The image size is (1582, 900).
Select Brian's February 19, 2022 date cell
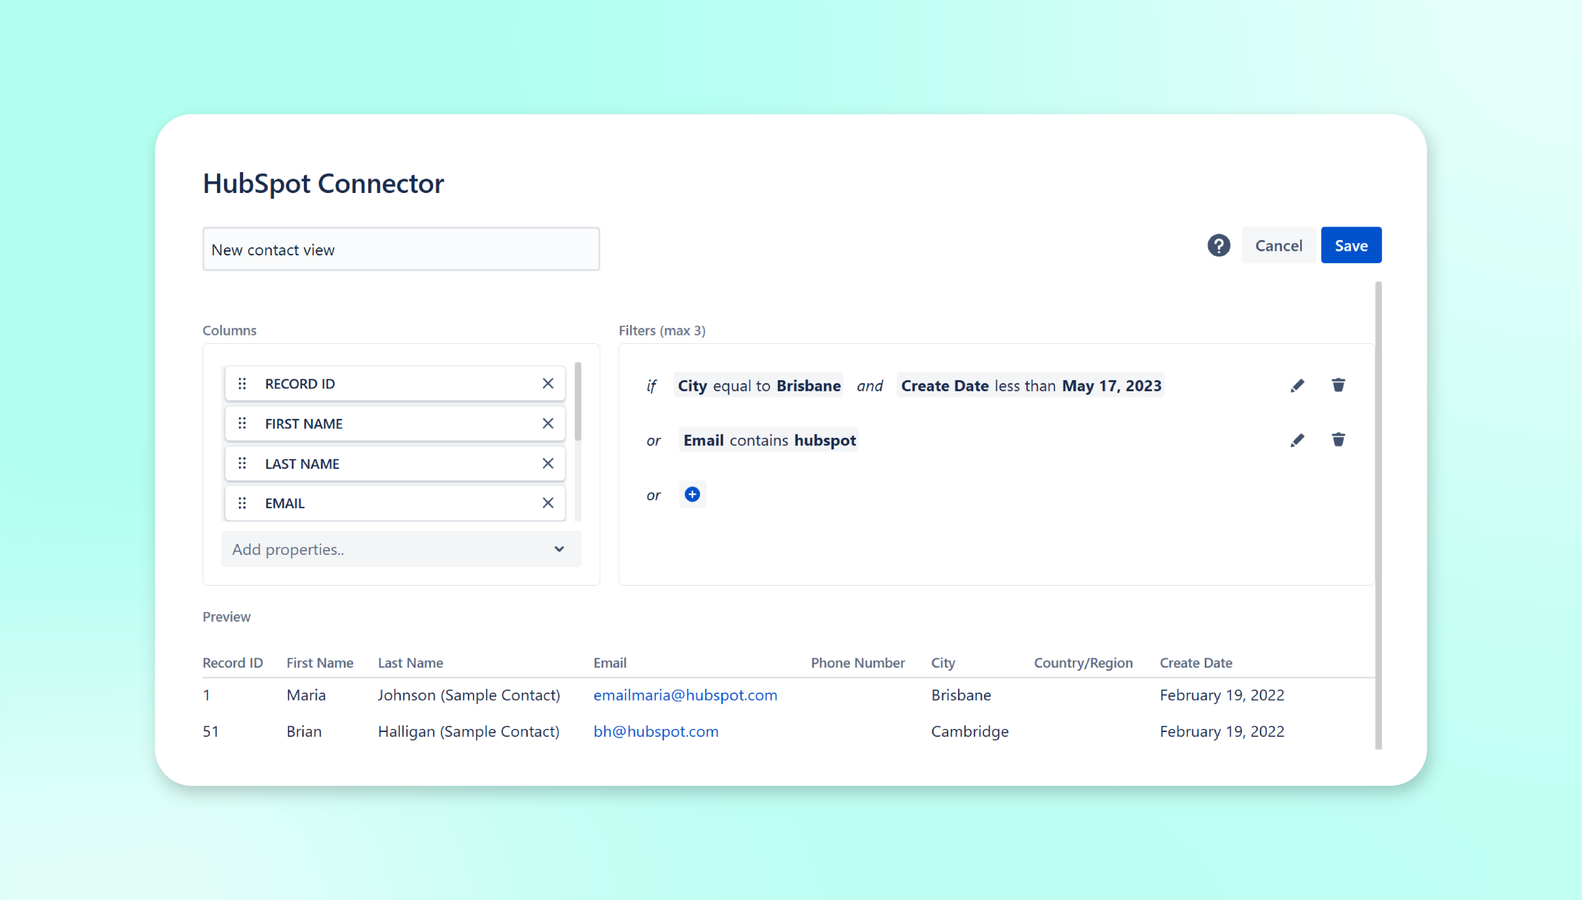pyautogui.click(x=1222, y=731)
